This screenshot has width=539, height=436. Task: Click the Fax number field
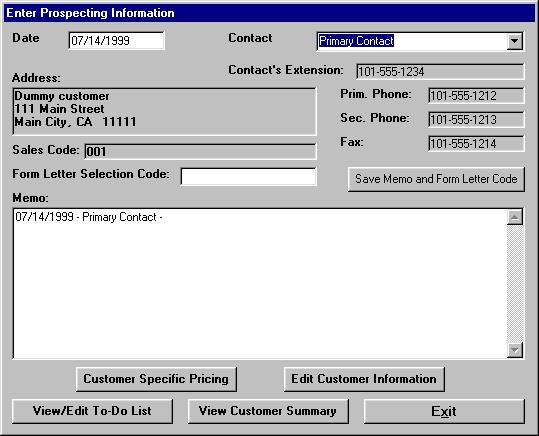(x=476, y=143)
